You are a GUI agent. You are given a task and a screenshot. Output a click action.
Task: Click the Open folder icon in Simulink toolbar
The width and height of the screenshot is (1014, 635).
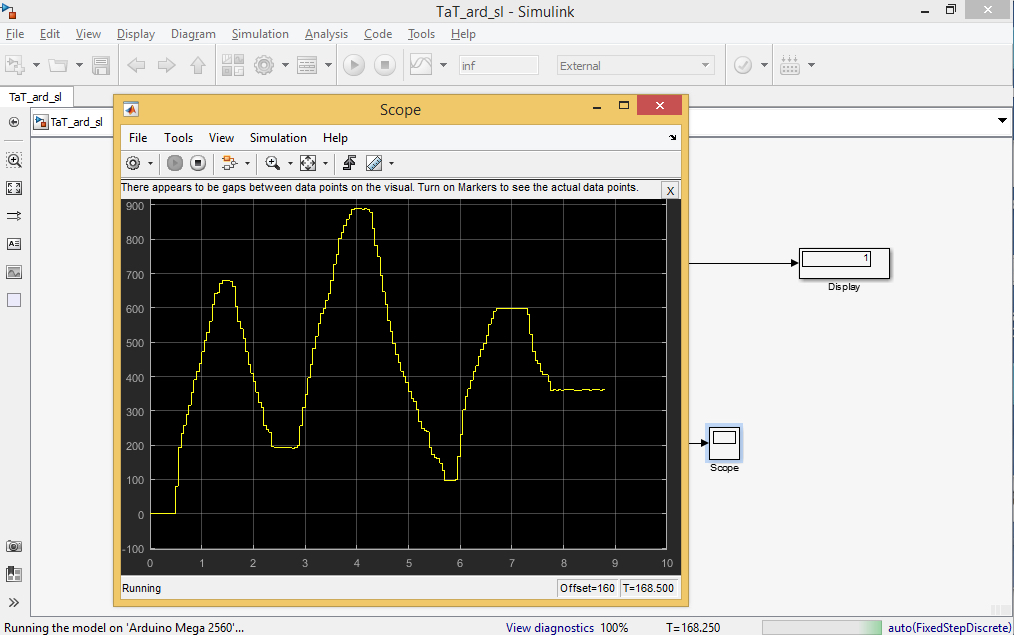58,65
